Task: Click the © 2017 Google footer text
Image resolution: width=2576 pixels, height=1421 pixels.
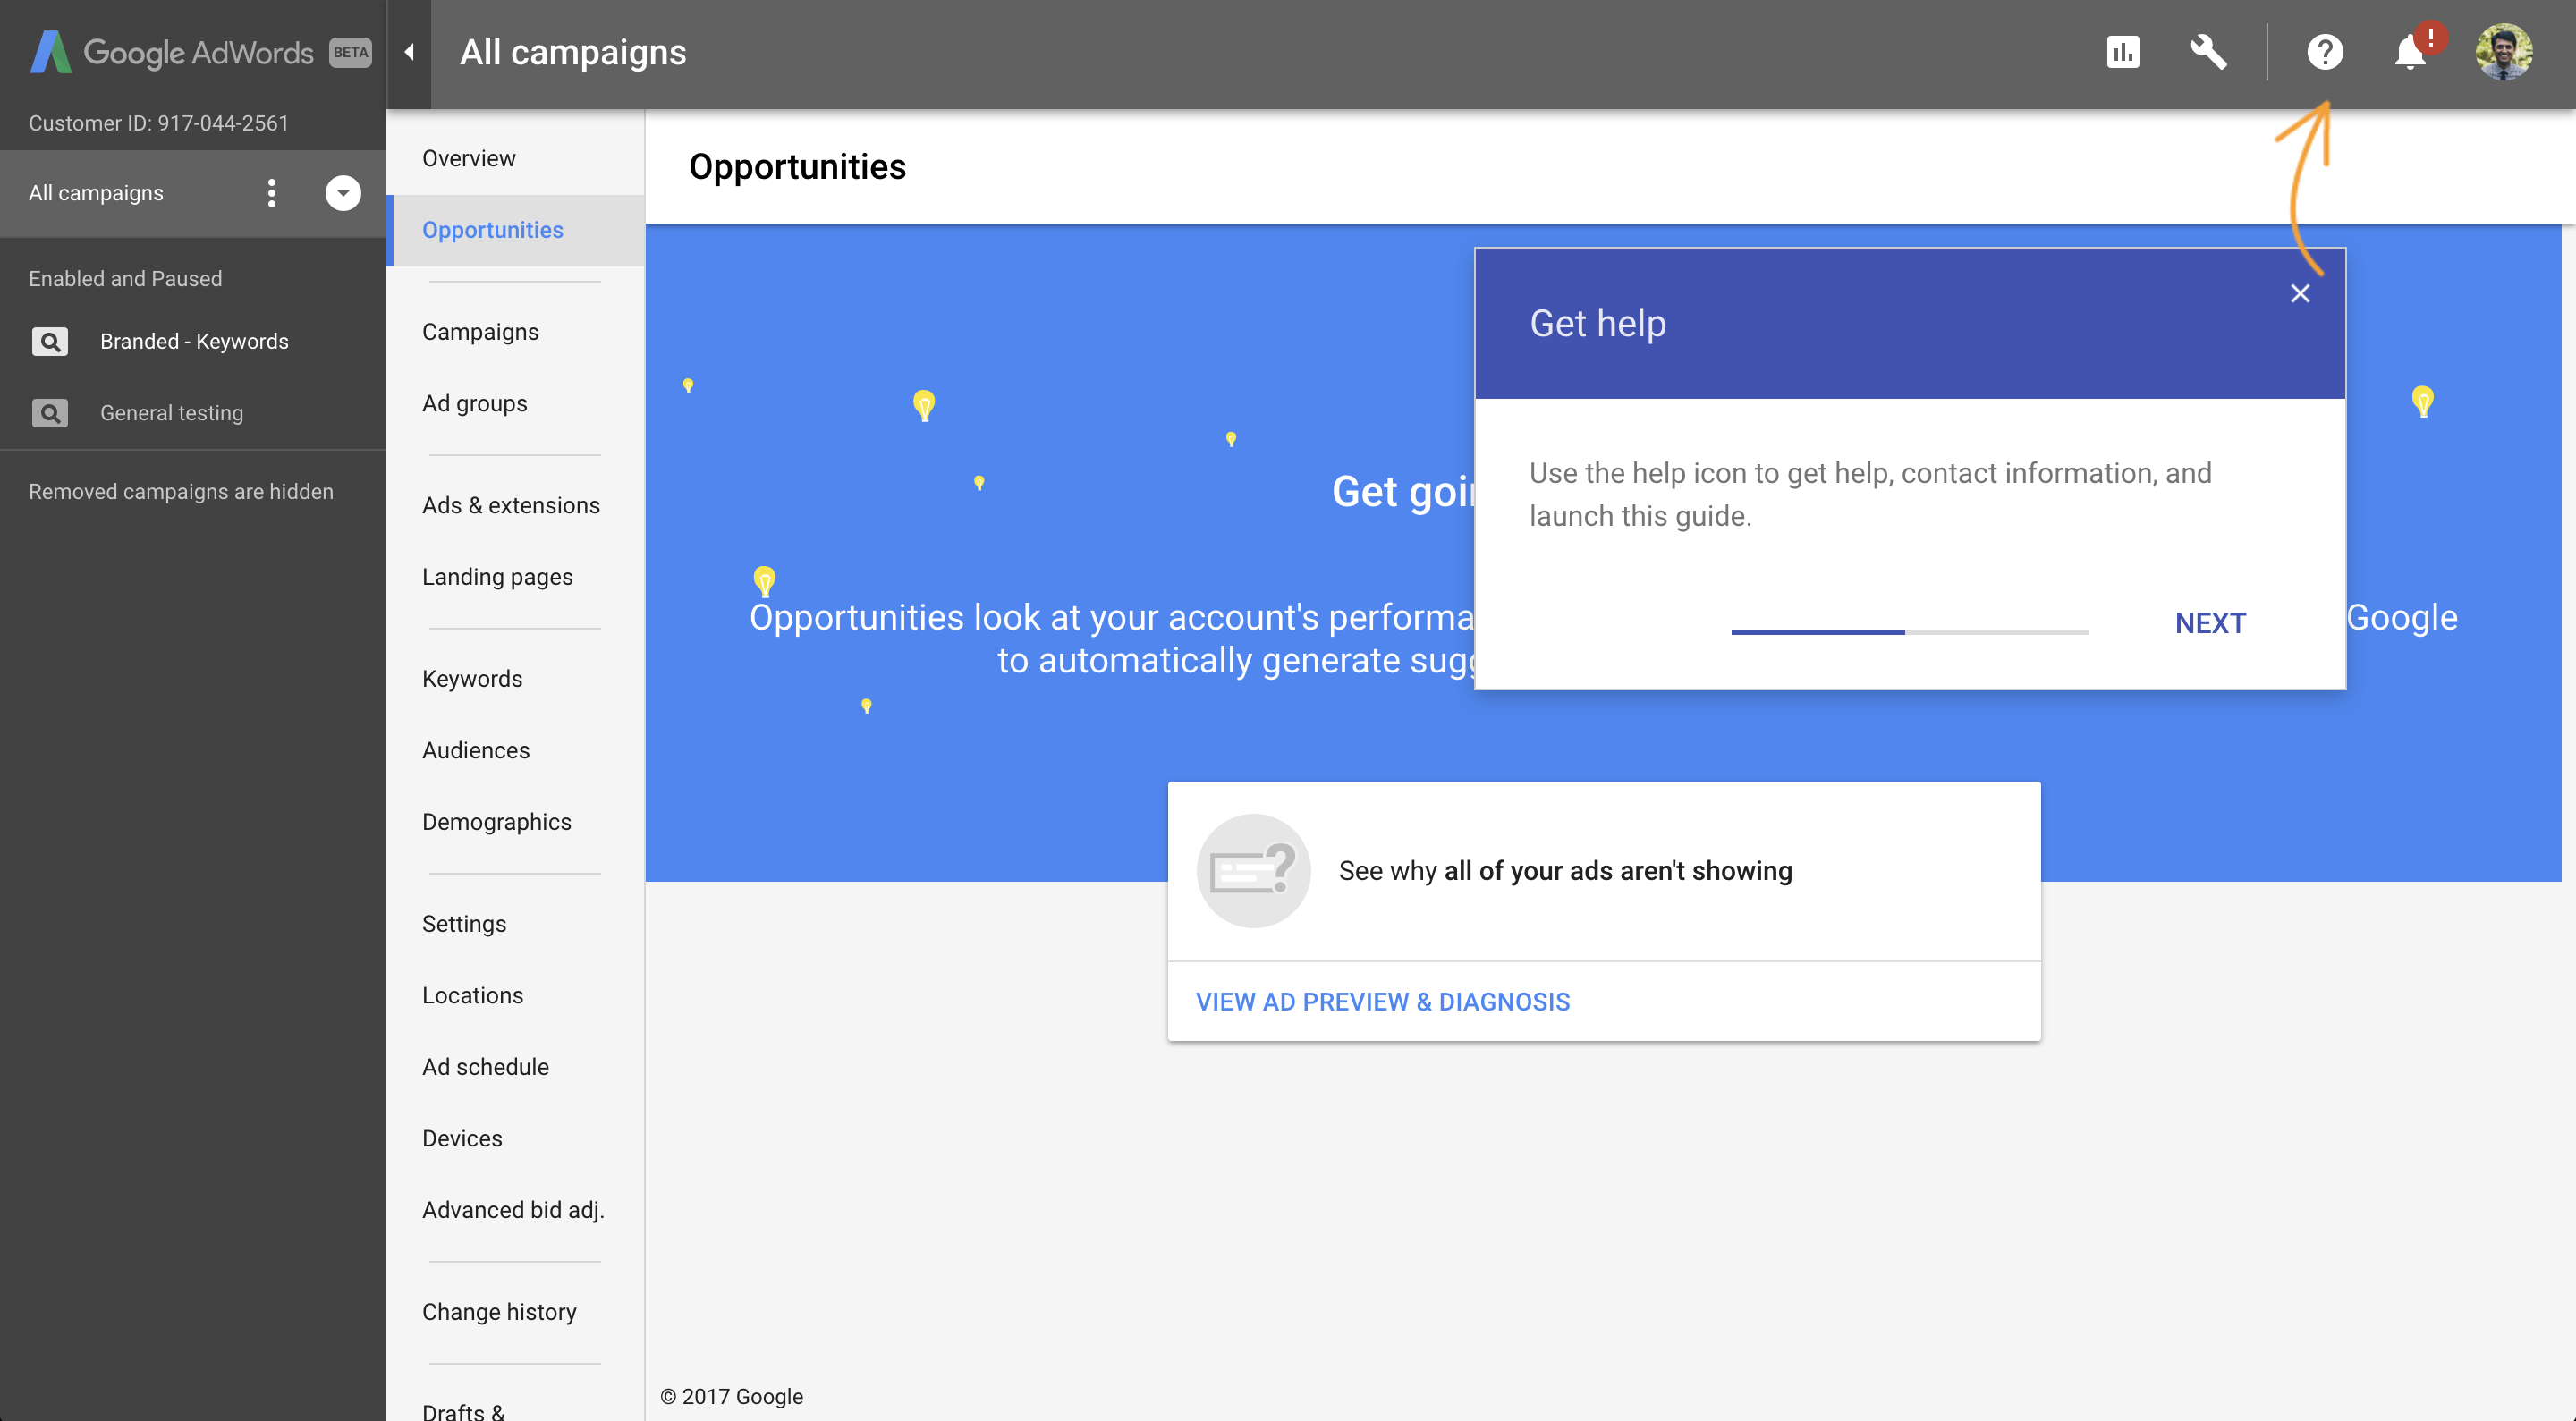Action: [x=731, y=1397]
